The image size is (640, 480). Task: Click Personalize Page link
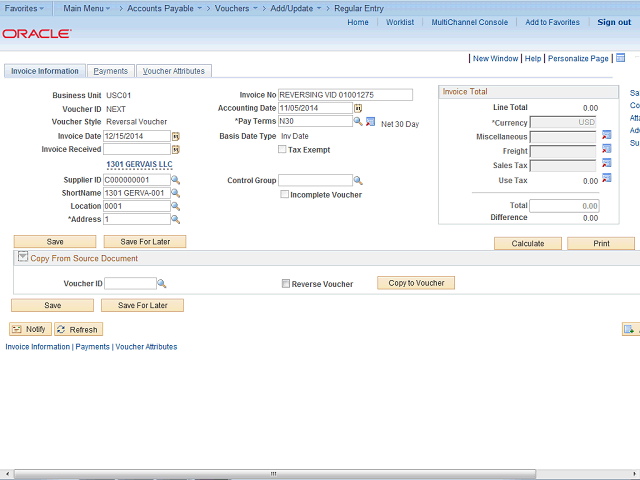coord(578,58)
